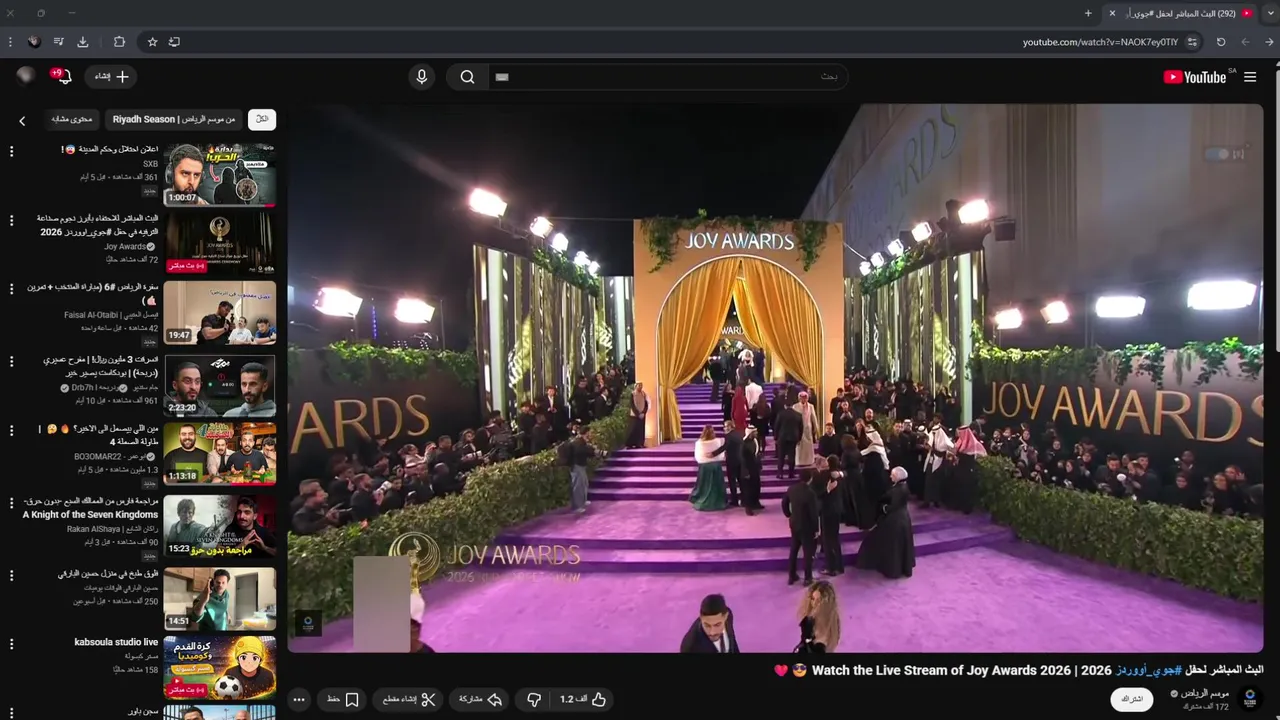Open the Joy Awards live stream thumbnail

click(x=220, y=242)
